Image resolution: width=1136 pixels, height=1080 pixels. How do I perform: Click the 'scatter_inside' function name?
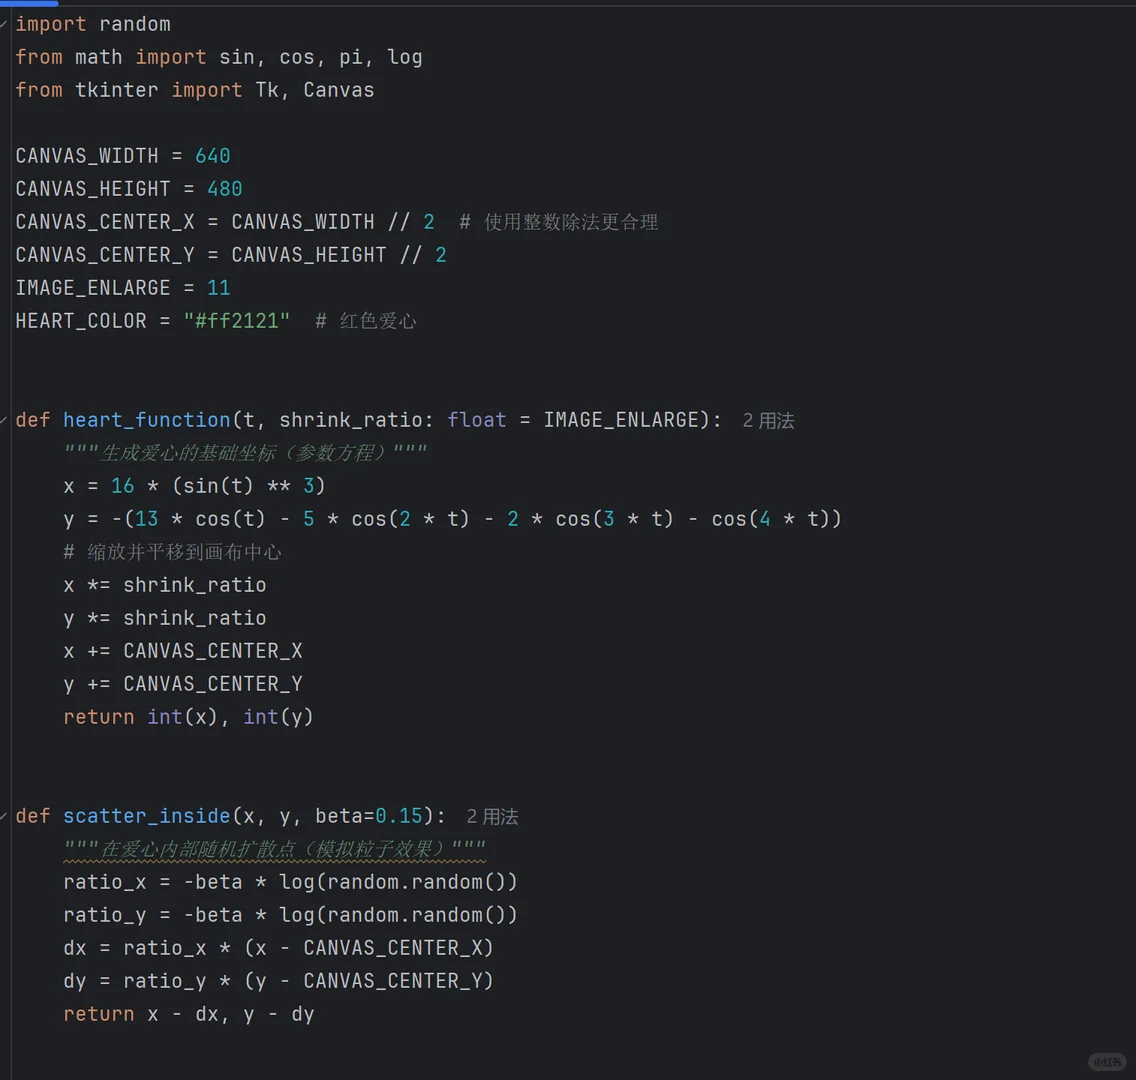coord(146,816)
